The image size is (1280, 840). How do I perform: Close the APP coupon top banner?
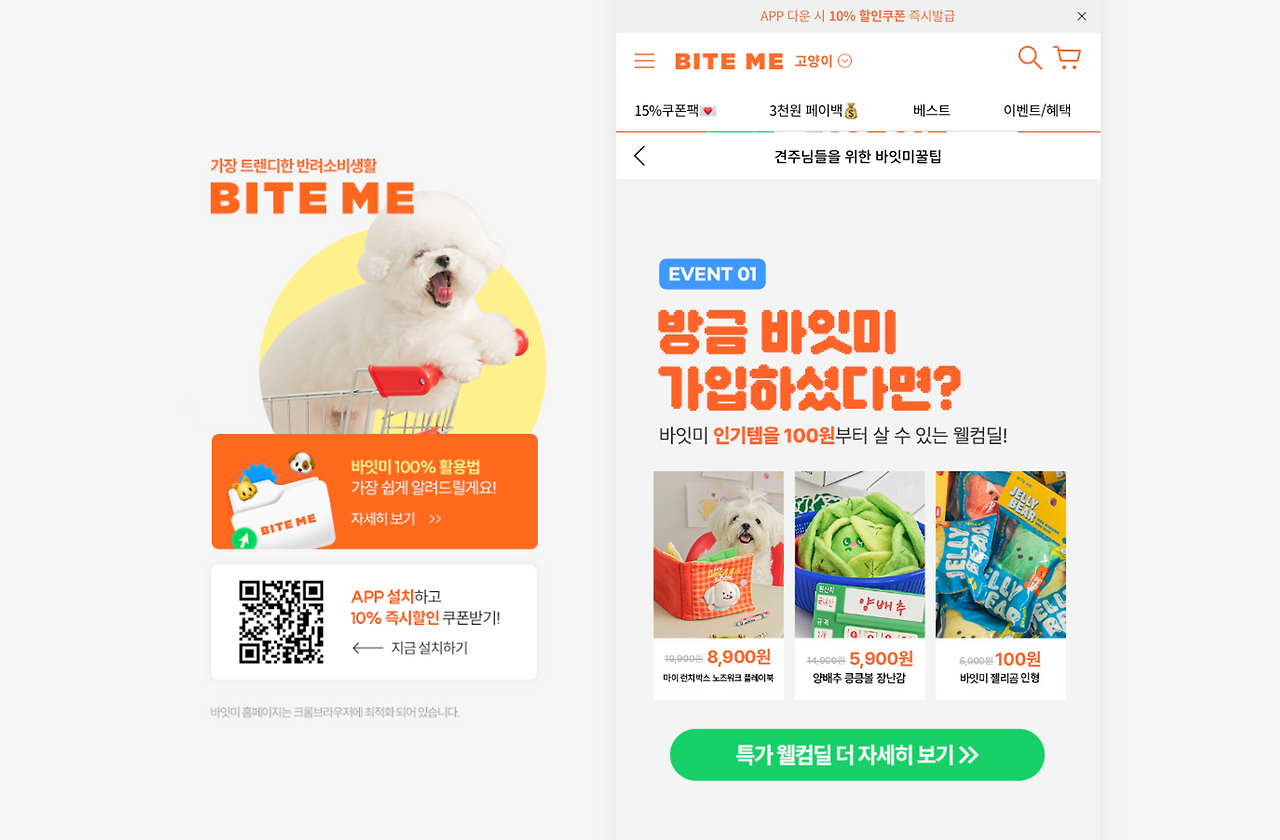click(x=1082, y=16)
